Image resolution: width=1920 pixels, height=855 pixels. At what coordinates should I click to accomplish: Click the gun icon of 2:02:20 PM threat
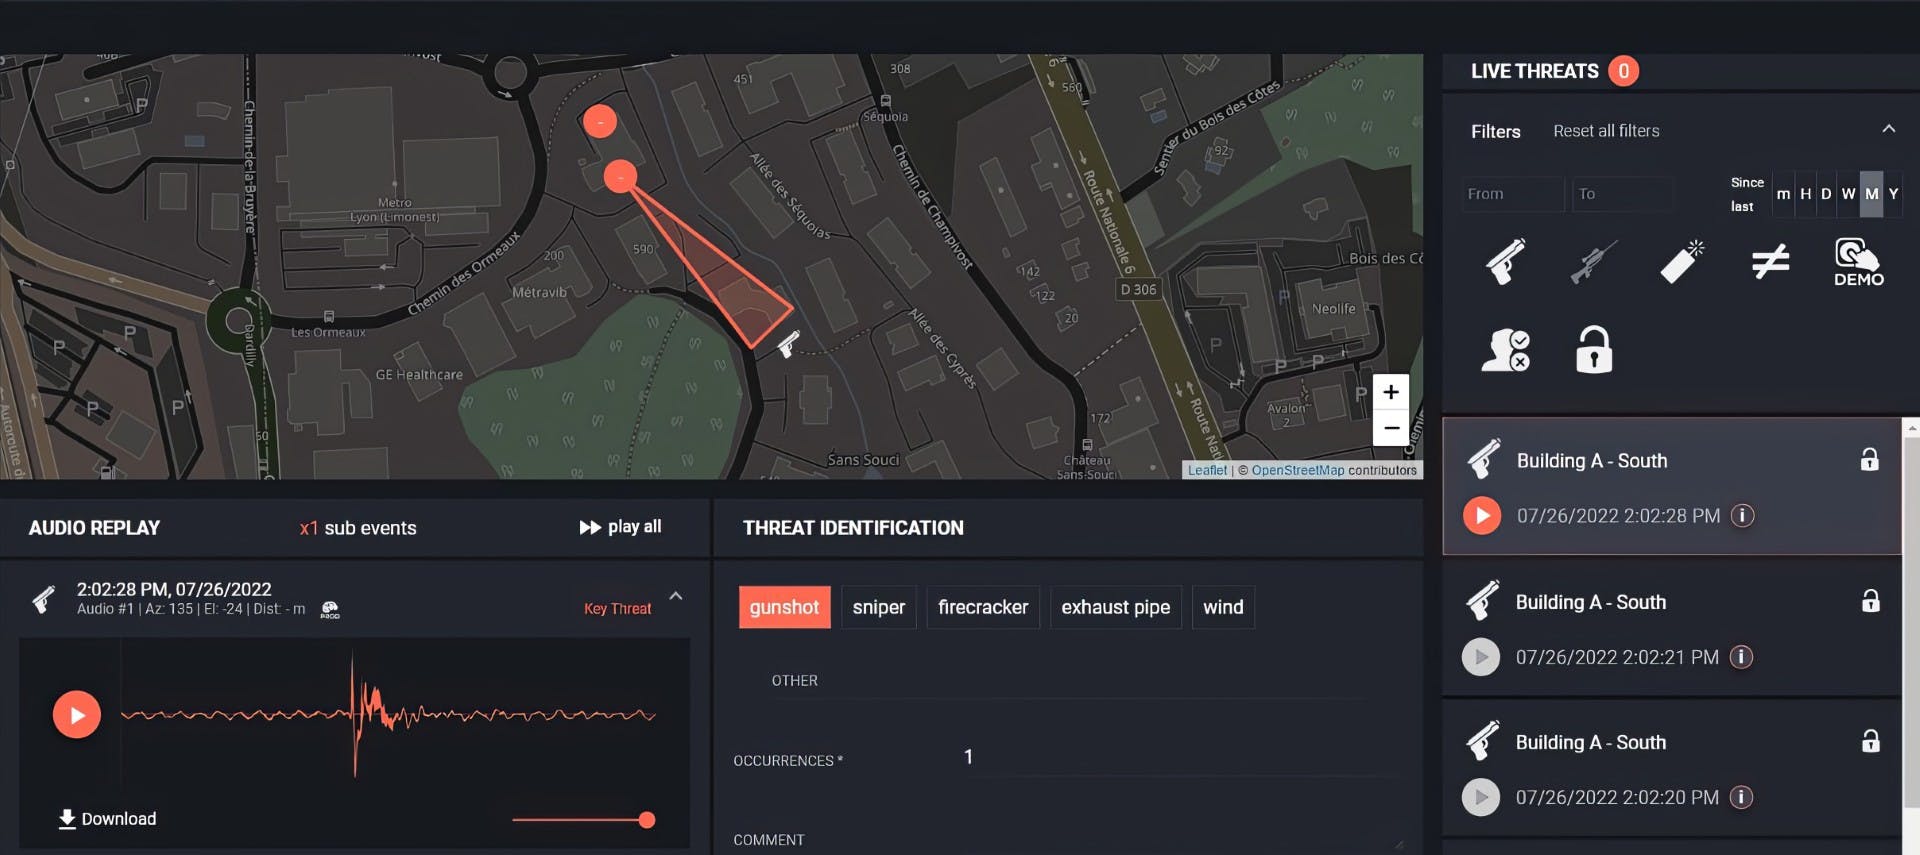(1483, 741)
